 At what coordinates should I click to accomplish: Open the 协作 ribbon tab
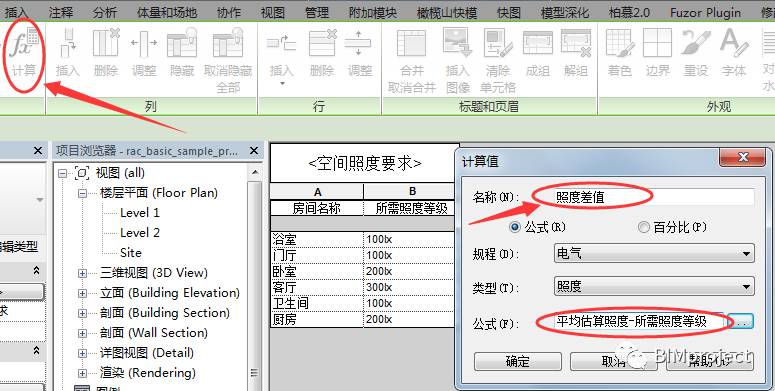[229, 12]
